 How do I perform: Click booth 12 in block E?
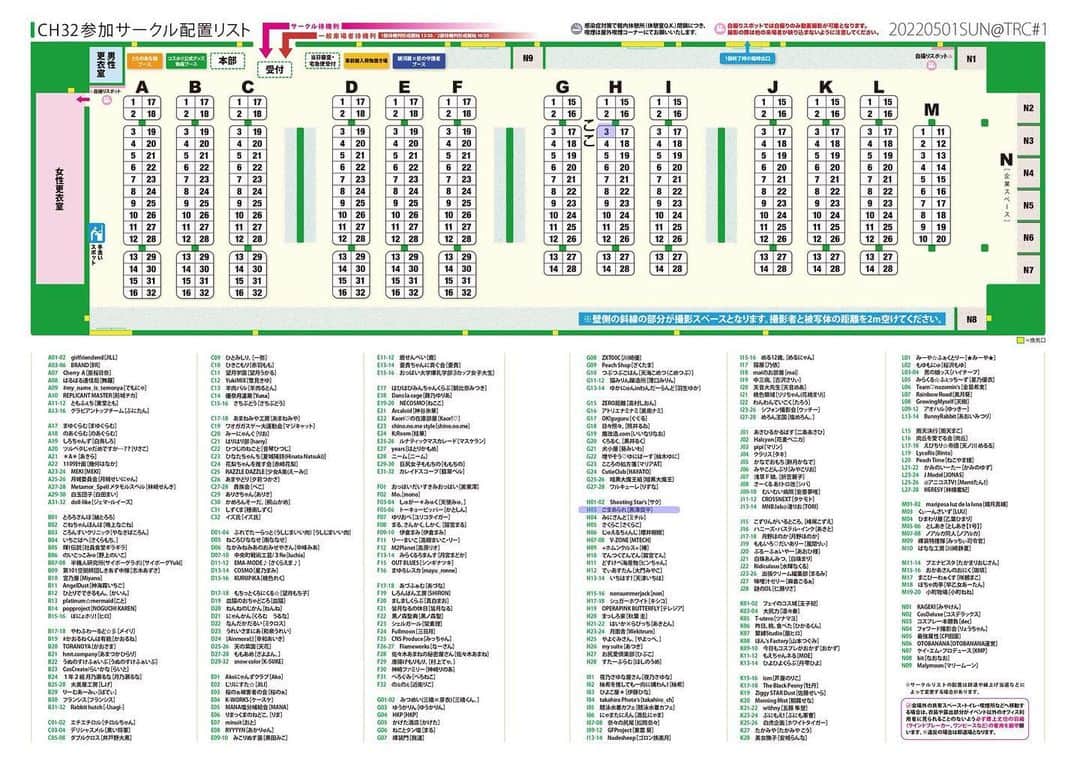(x=395, y=239)
